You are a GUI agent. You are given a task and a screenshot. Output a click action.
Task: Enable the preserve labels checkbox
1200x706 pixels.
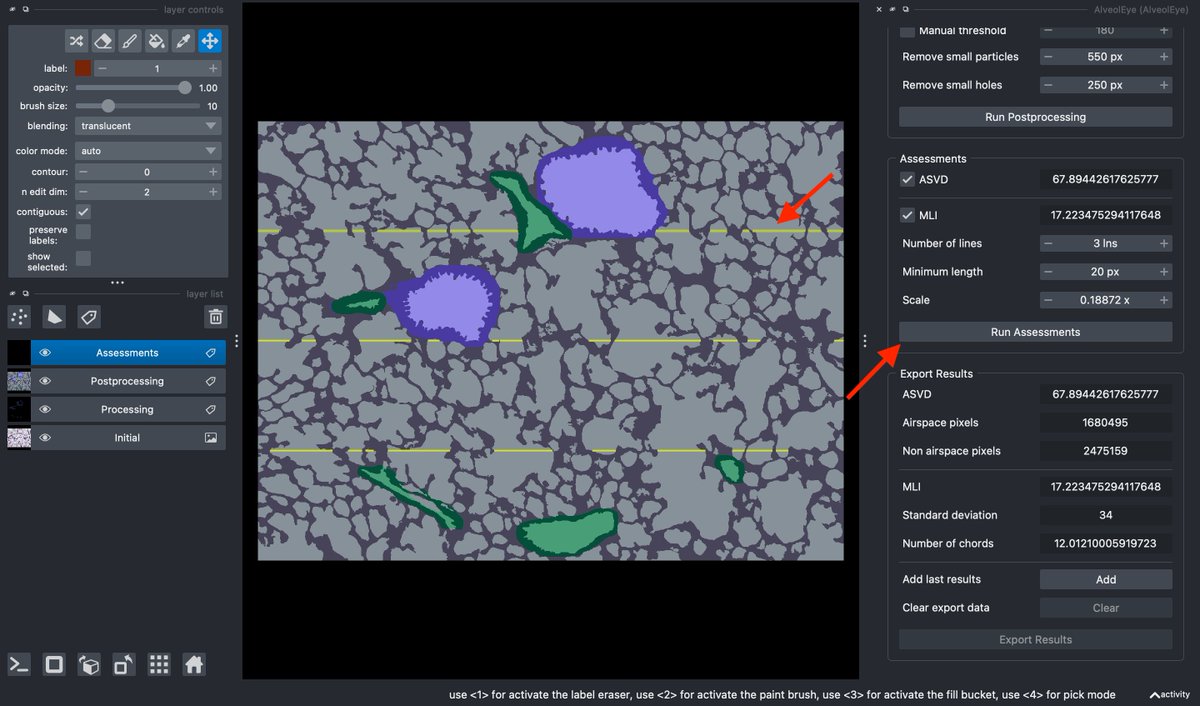(83, 231)
